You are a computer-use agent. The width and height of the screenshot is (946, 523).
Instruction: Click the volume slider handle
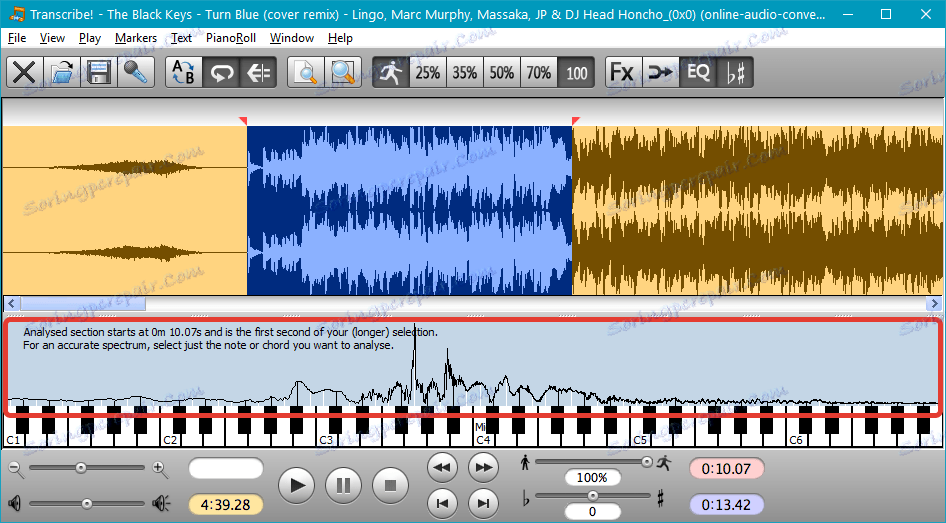[87, 504]
